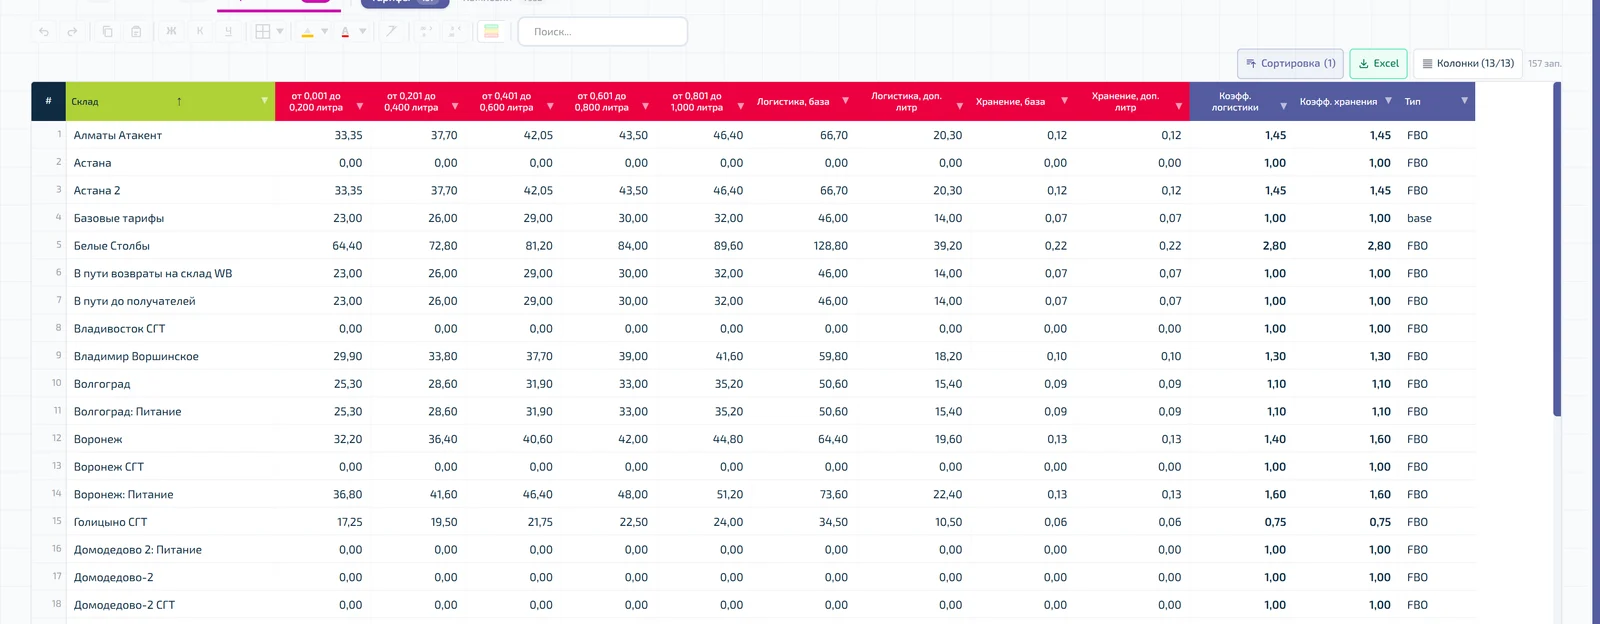This screenshot has height=624, width=1600.
Task: Open the color scale formatting swatch
Action: click(x=491, y=32)
